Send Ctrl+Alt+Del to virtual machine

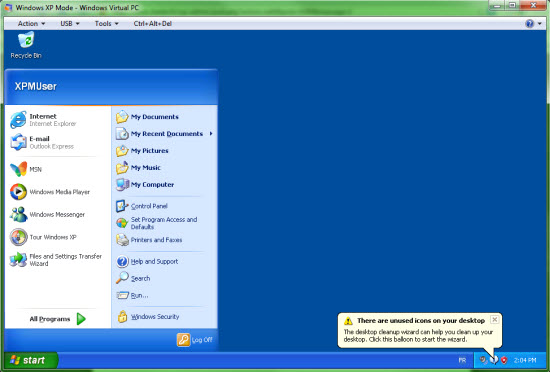tap(153, 23)
